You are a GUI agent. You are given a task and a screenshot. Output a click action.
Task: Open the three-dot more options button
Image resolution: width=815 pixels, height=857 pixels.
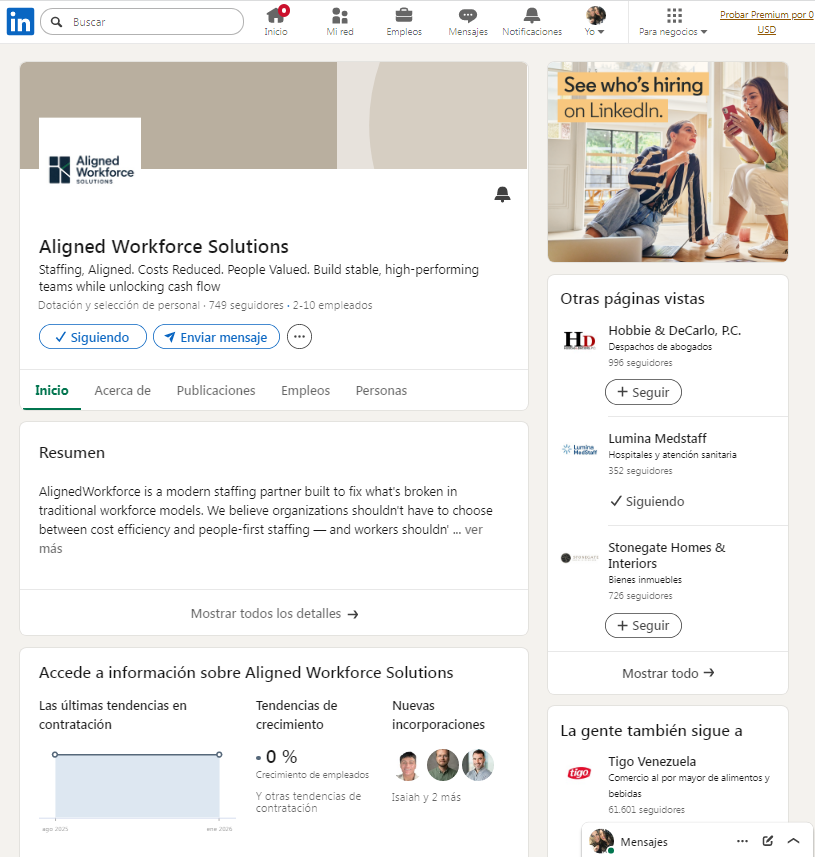click(x=300, y=337)
